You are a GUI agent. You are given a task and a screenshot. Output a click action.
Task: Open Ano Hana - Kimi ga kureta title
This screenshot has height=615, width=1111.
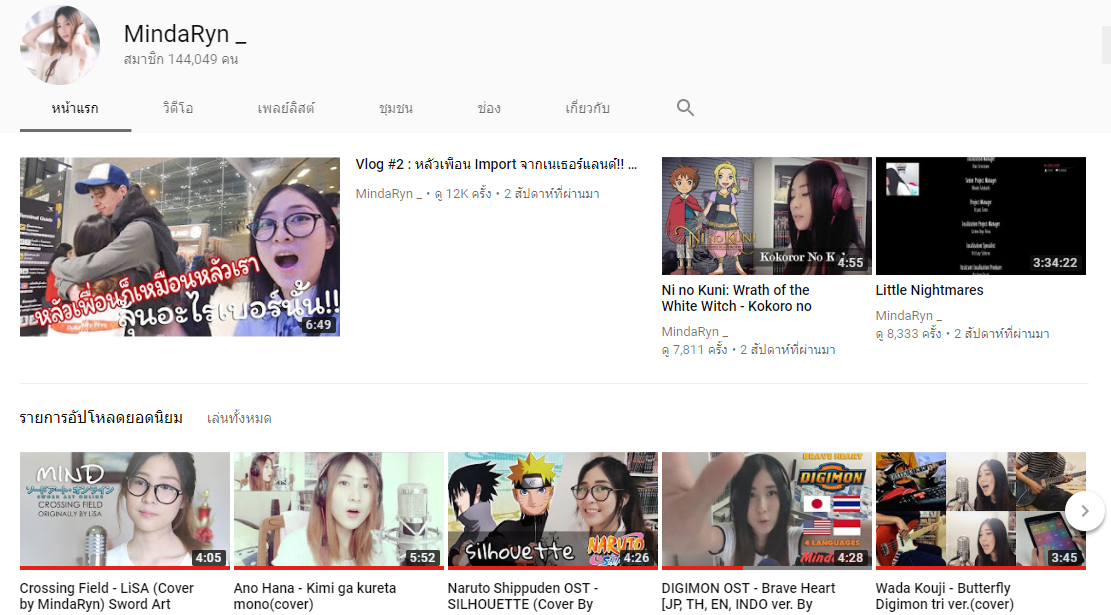coord(315,596)
